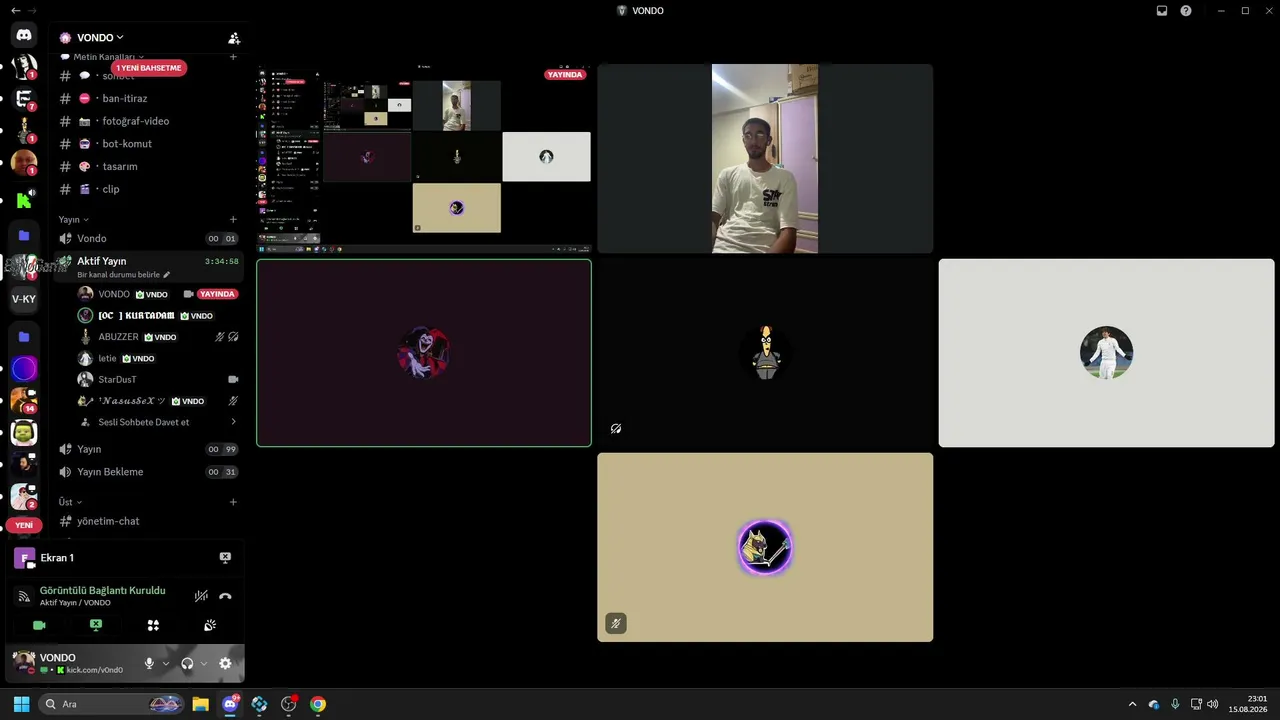Go forward with the title bar arrow
1280x720 pixels.
(x=32, y=10)
